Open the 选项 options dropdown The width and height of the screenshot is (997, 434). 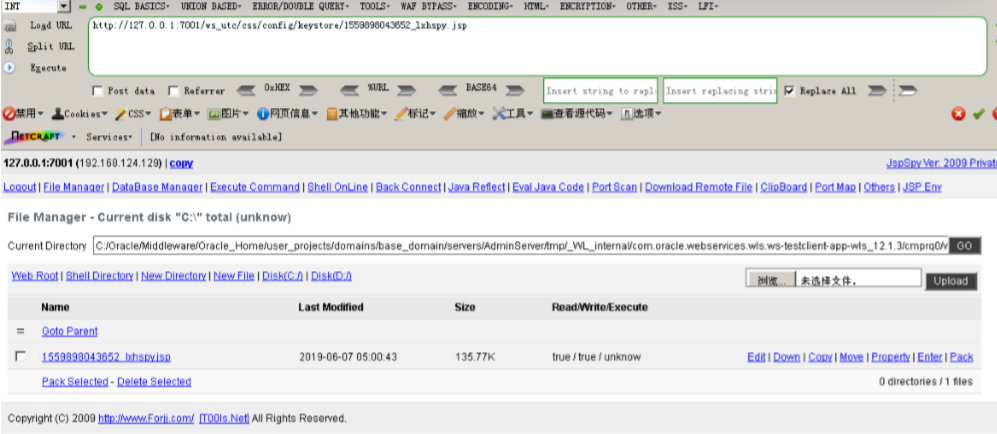pos(642,114)
